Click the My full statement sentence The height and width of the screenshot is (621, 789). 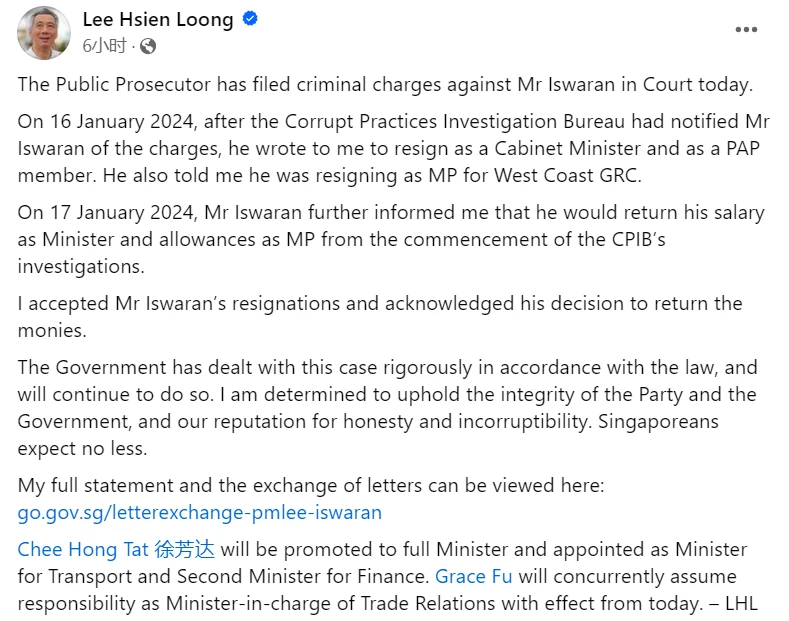[311, 486]
